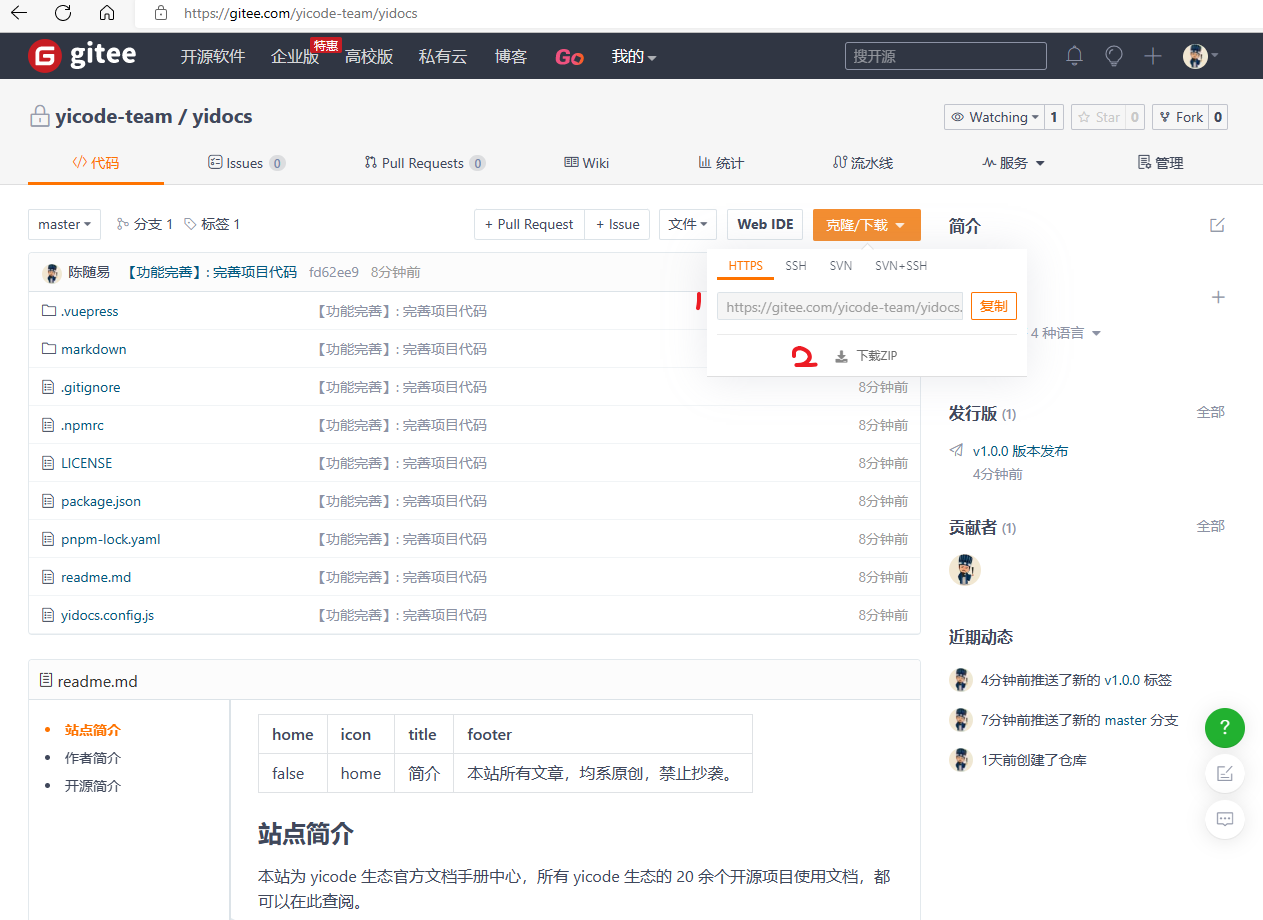Select the SVN+SSH clone tab
Screen dimensions: 1263x920
(x=901, y=266)
